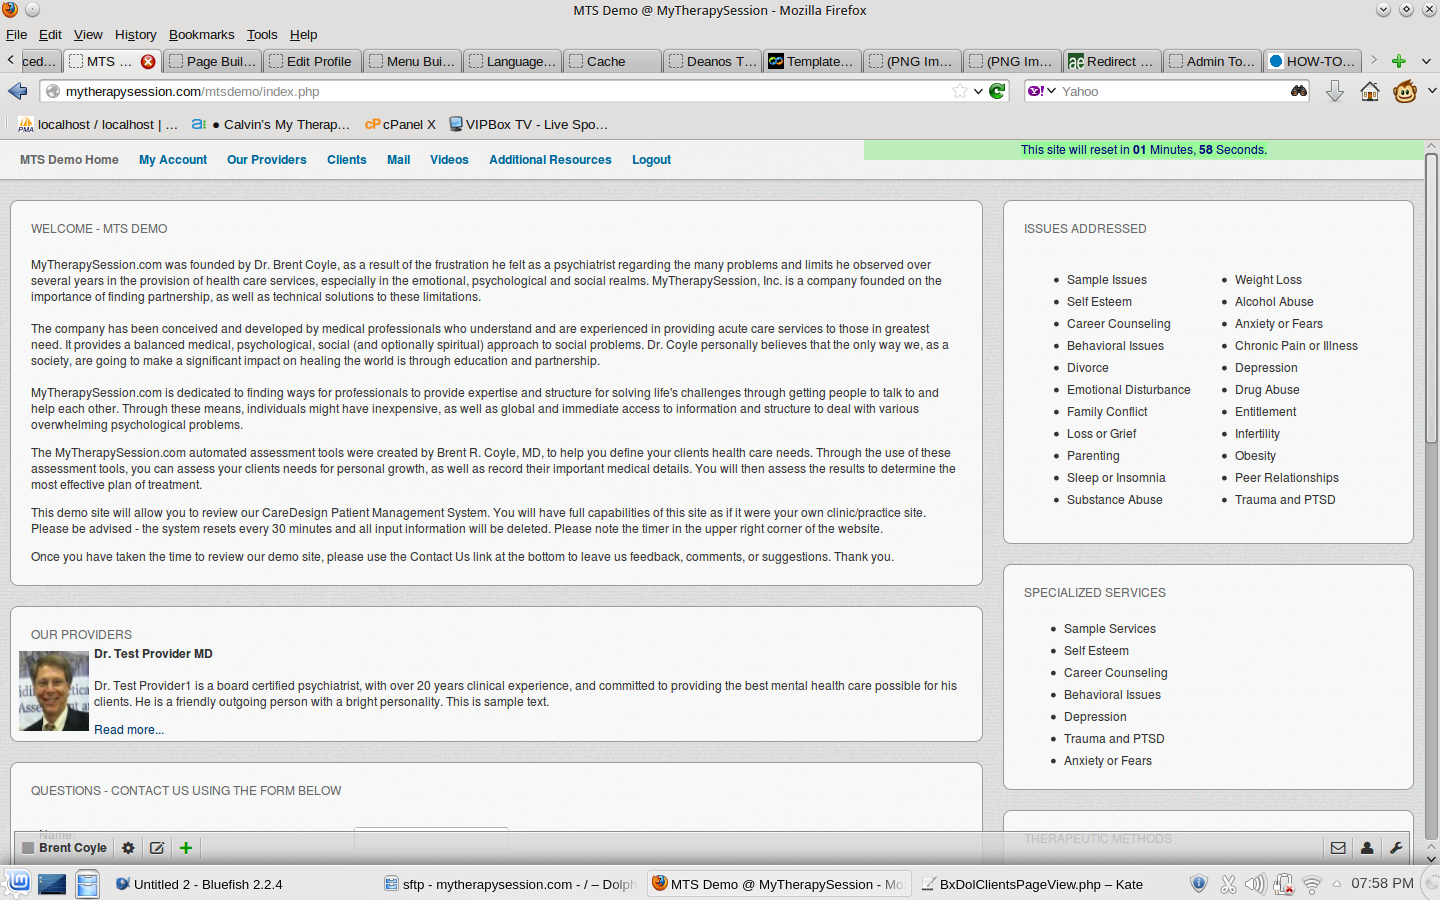Open the new tab green plus button
Viewport: 1440px width, 900px height.
pos(1398,61)
